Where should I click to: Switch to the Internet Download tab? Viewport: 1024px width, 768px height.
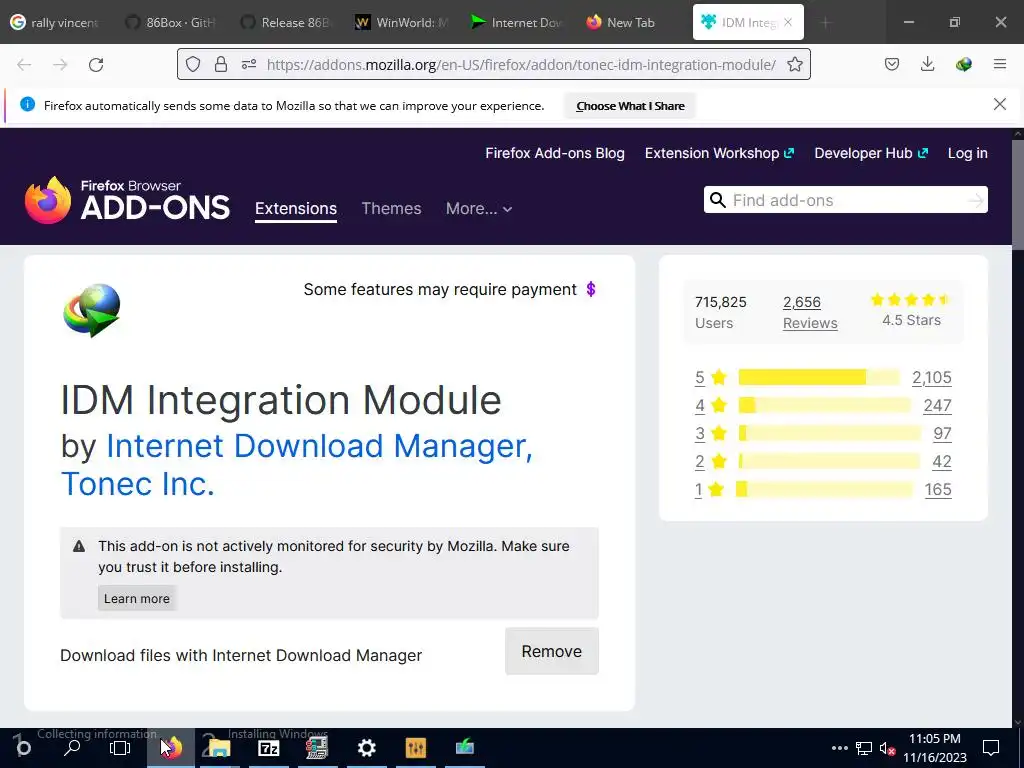tap(515, 22)
